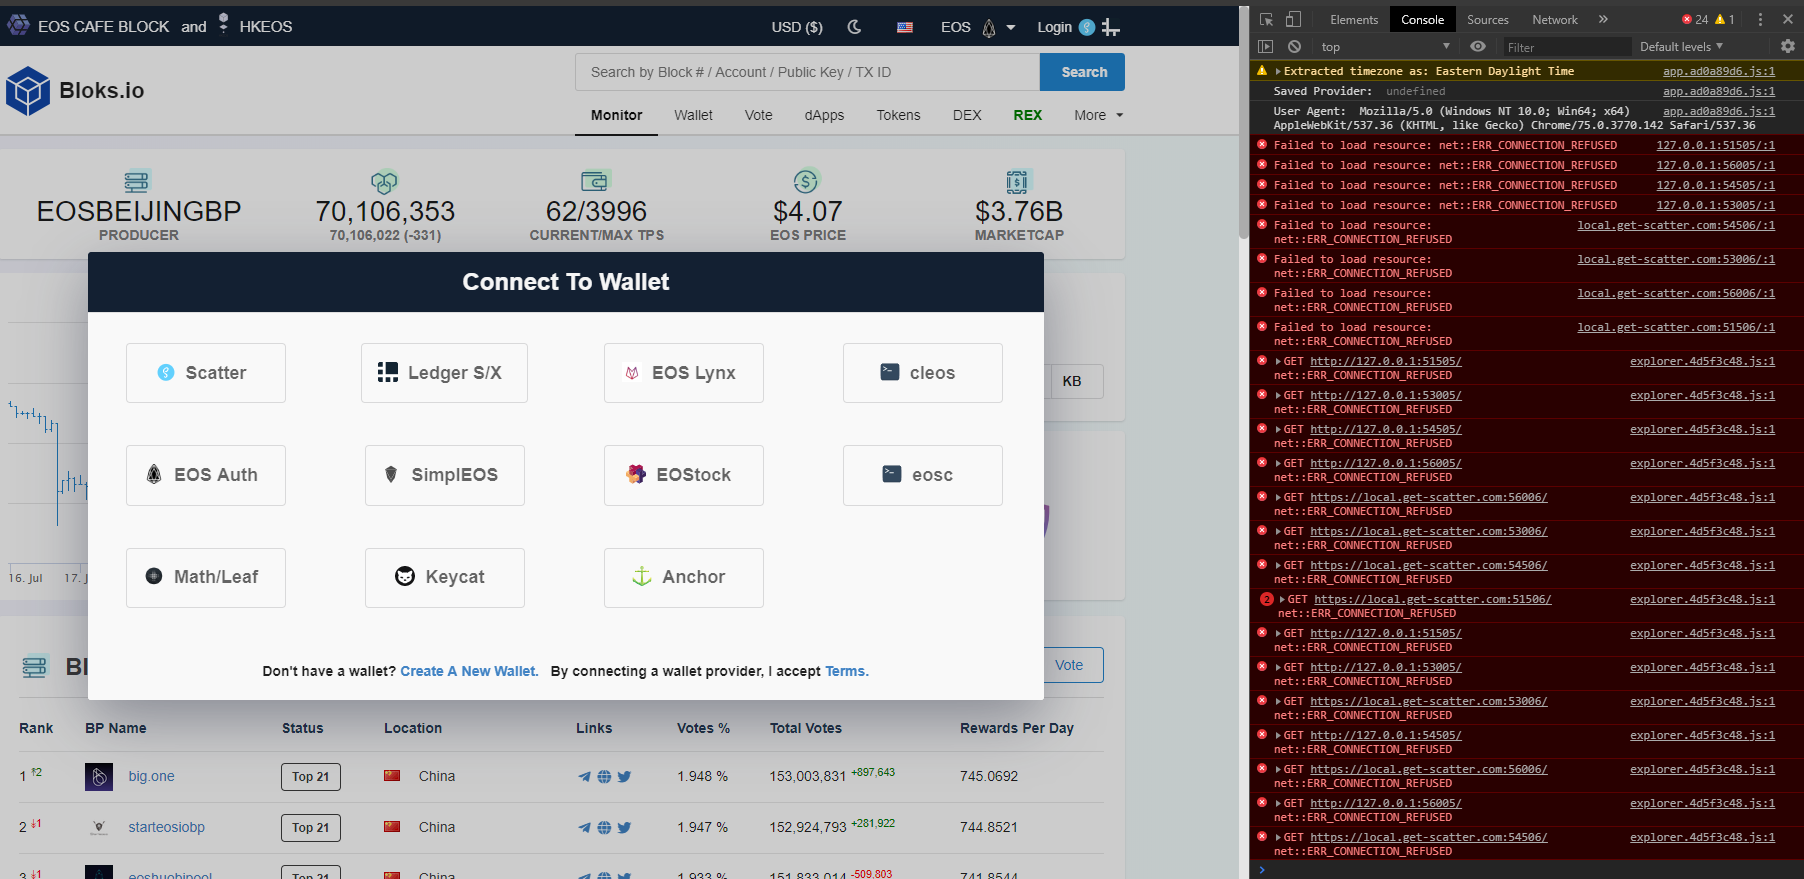Choose the Ledger S/X wallet option
1804x879 pixels.
tap(444, 373)
